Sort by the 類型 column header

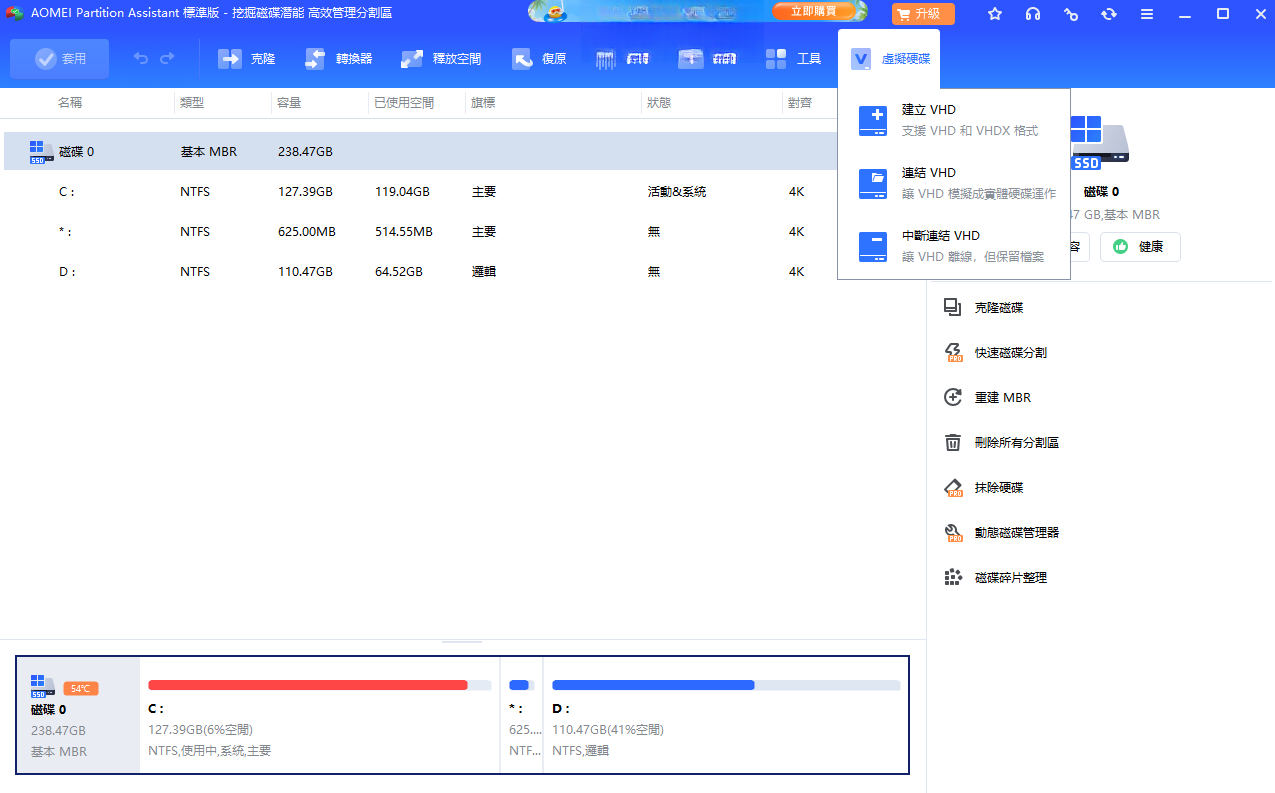coord(192,103)
